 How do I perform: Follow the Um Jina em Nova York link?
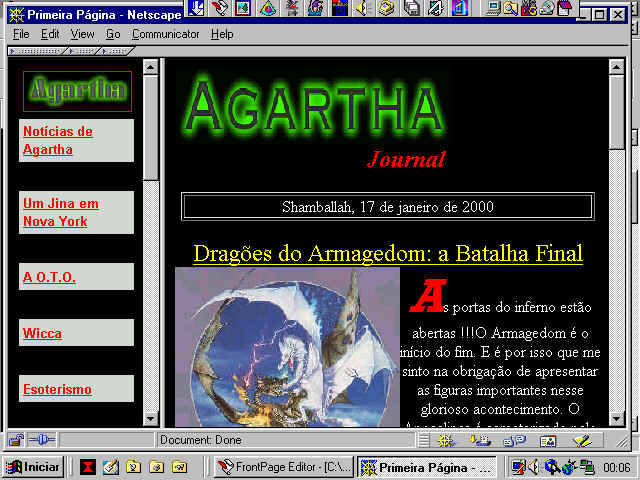61,212
